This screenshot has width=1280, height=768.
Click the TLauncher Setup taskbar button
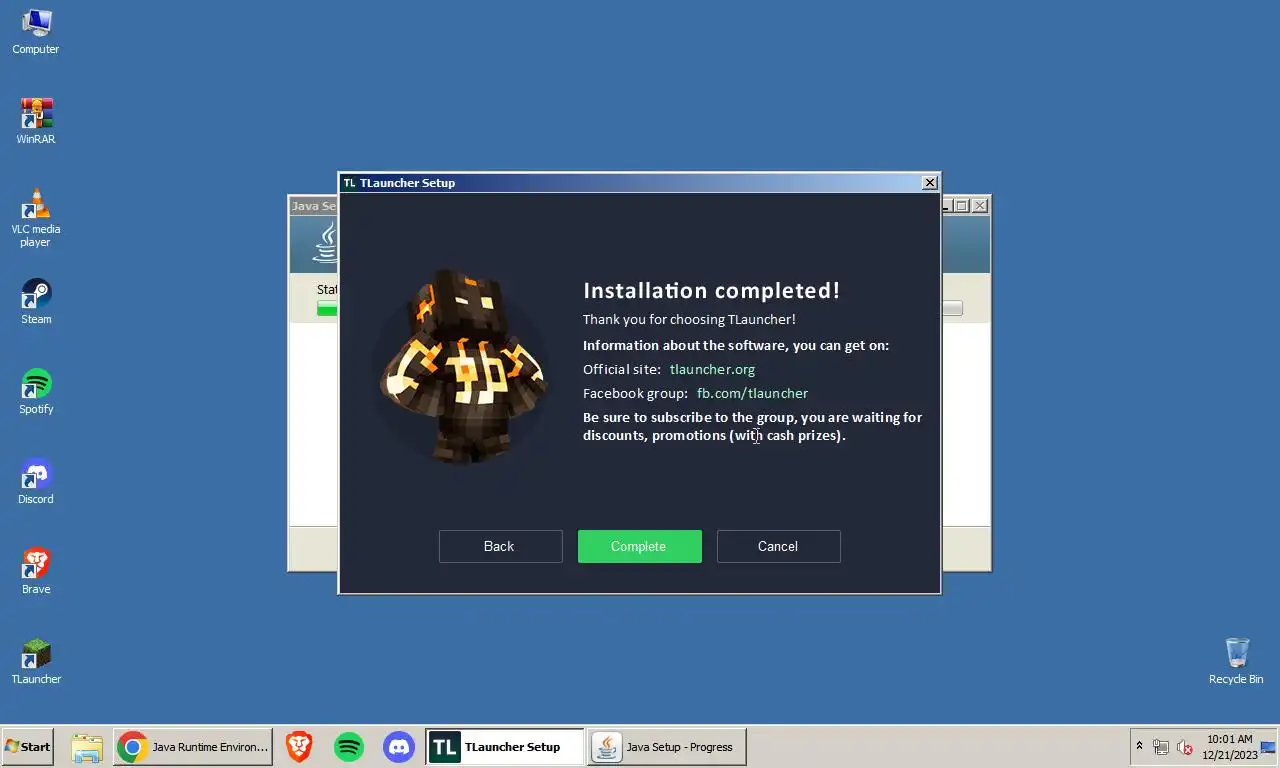click(506, 747)
